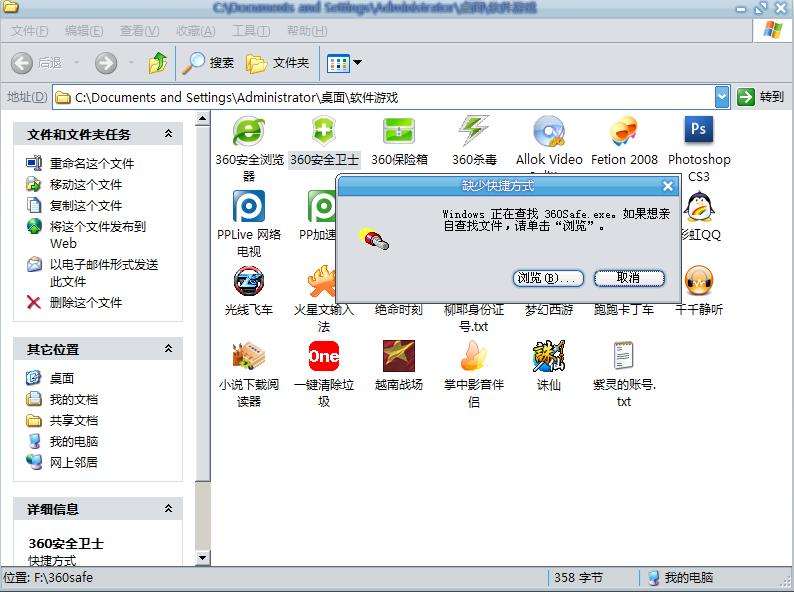Select the 千千静听 player icon

coord(699,281)
